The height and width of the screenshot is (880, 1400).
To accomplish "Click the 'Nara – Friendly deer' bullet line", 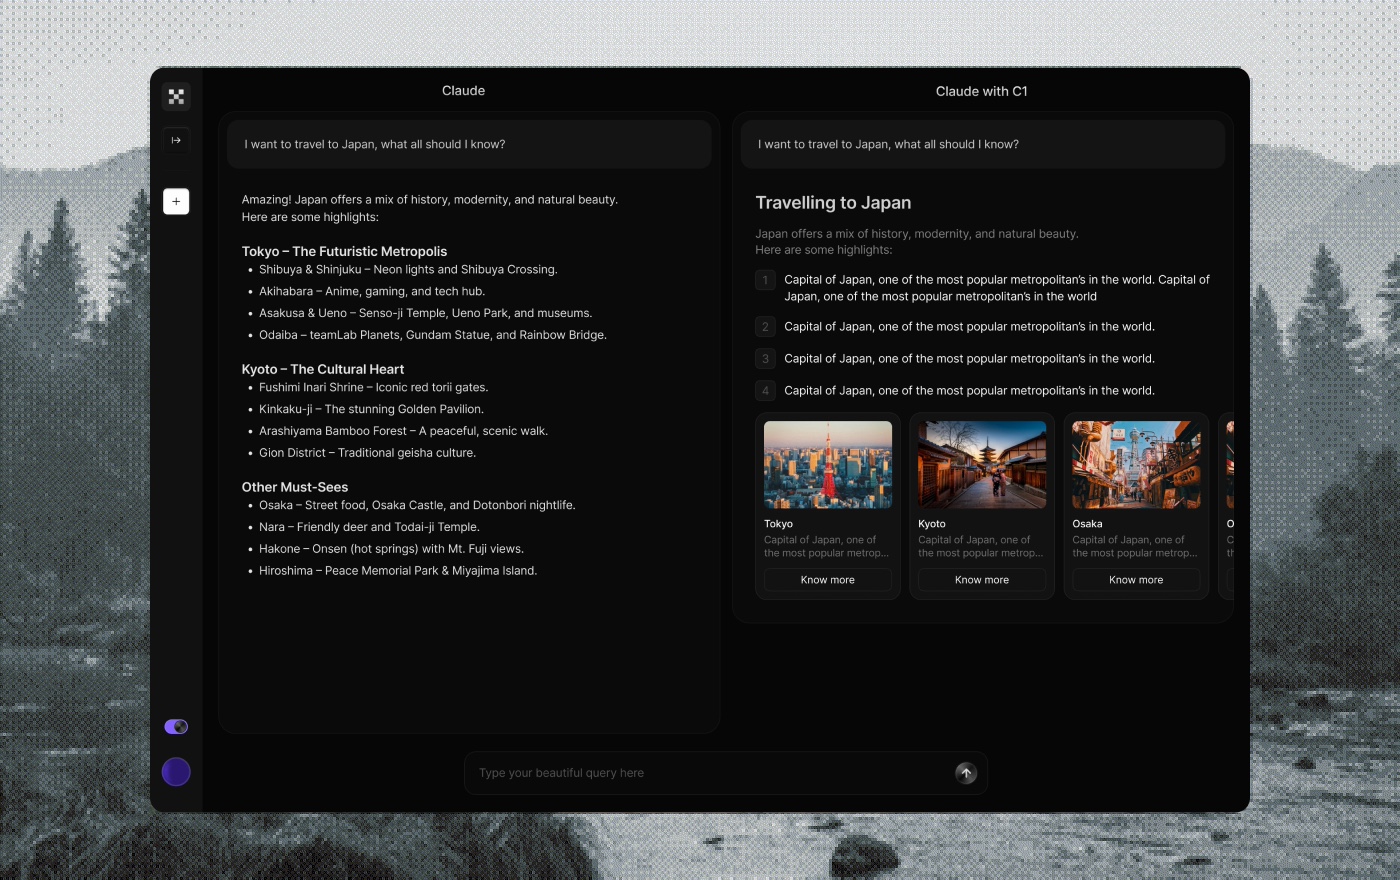I will (369, 527).
